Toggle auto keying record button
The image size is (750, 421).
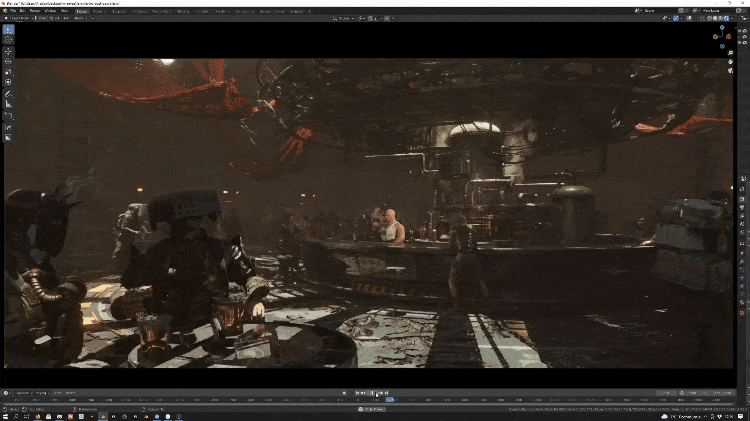pyautogui.click(x=344, y=393)
